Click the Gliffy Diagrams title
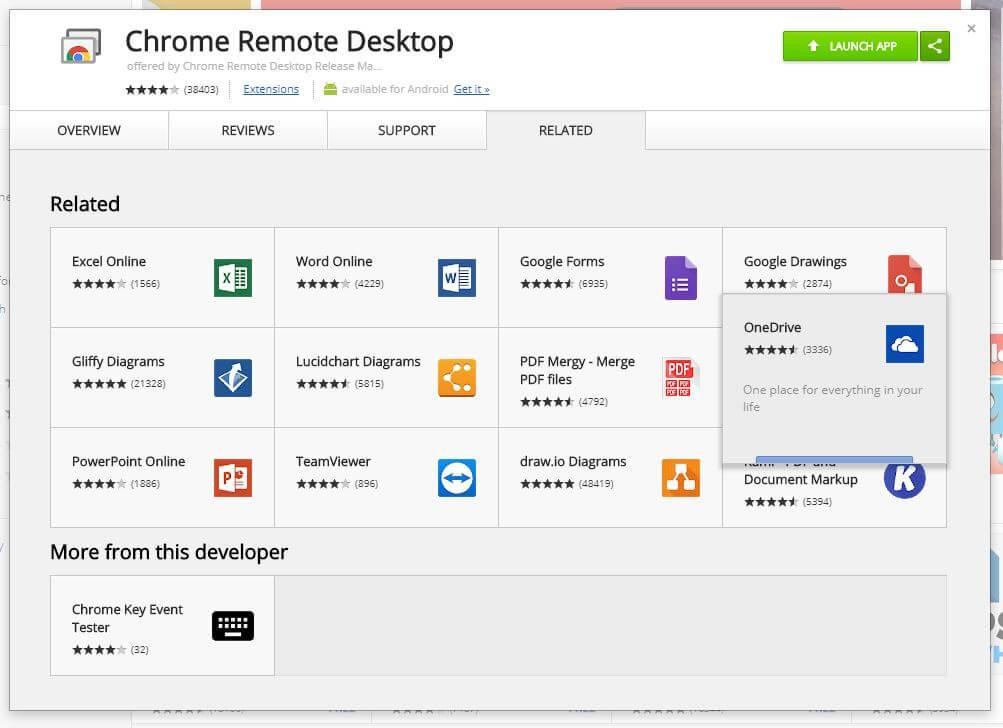The width and height of the screenshot is (1003, 728). click(x=118, y=361)
